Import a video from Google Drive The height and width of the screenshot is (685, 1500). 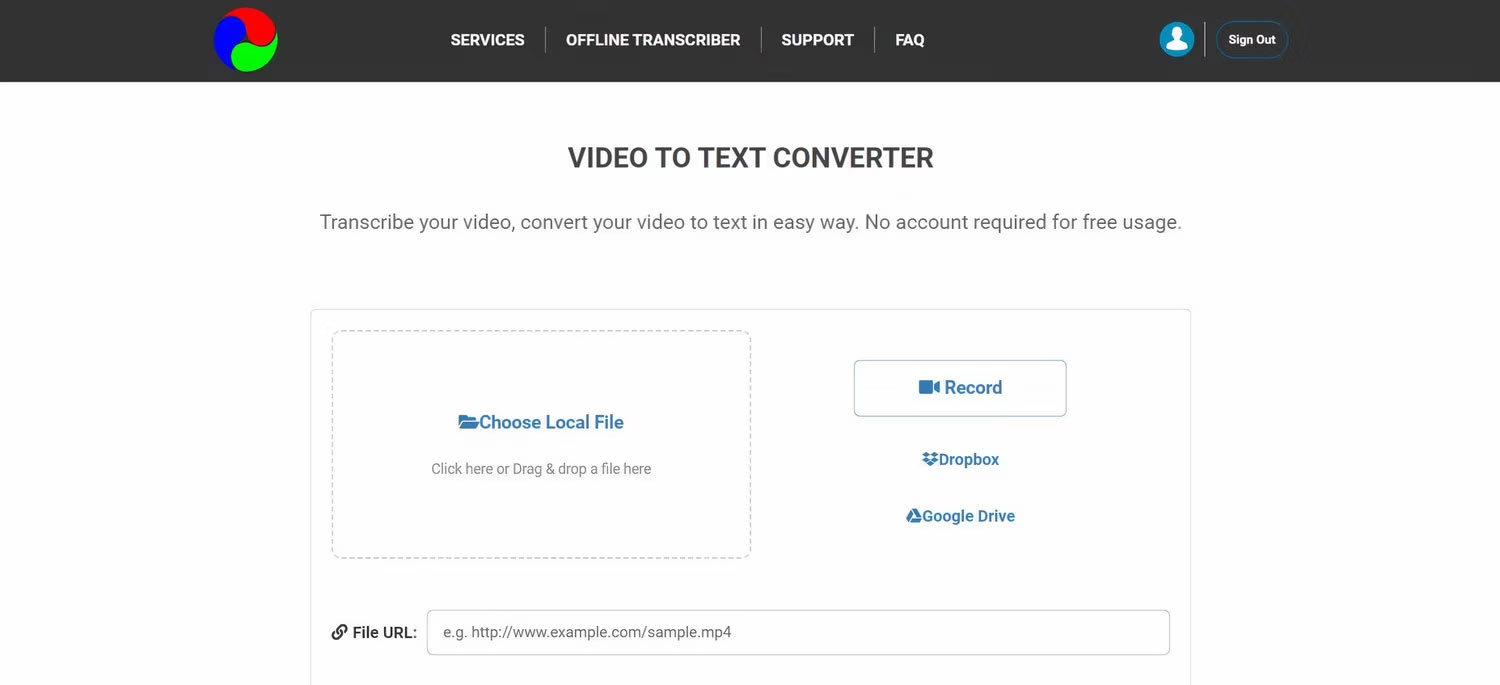pos(960,515)
